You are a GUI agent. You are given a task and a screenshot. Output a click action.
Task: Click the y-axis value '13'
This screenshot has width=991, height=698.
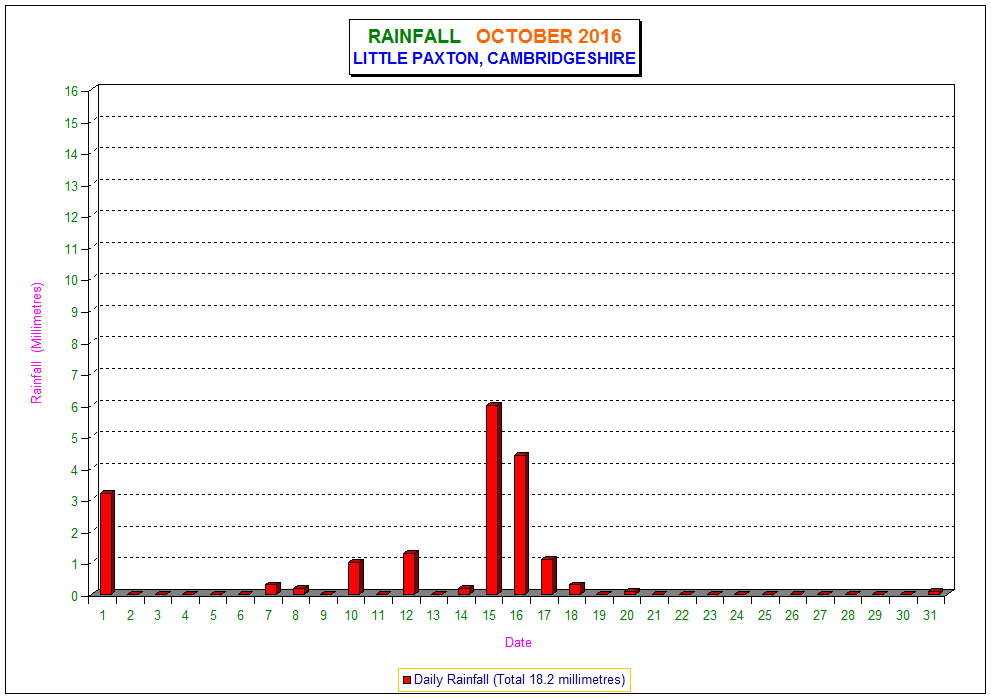point(71,186)
